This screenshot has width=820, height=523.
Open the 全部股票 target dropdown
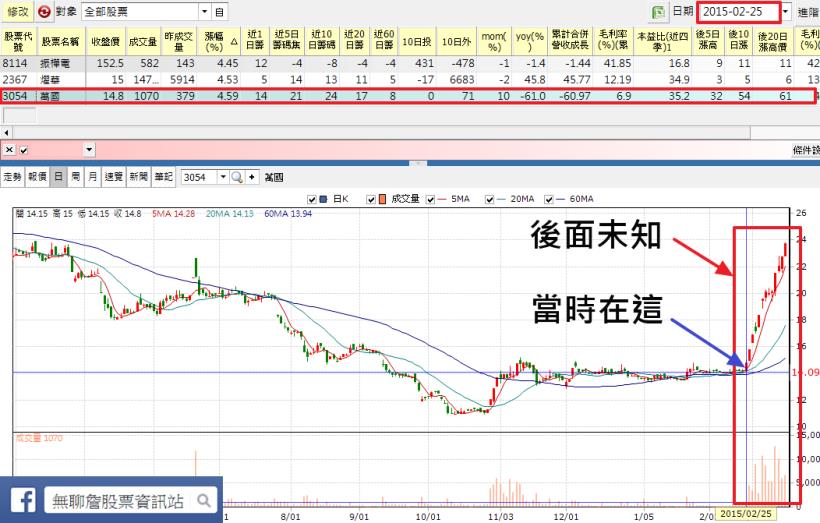coord(205,12)
